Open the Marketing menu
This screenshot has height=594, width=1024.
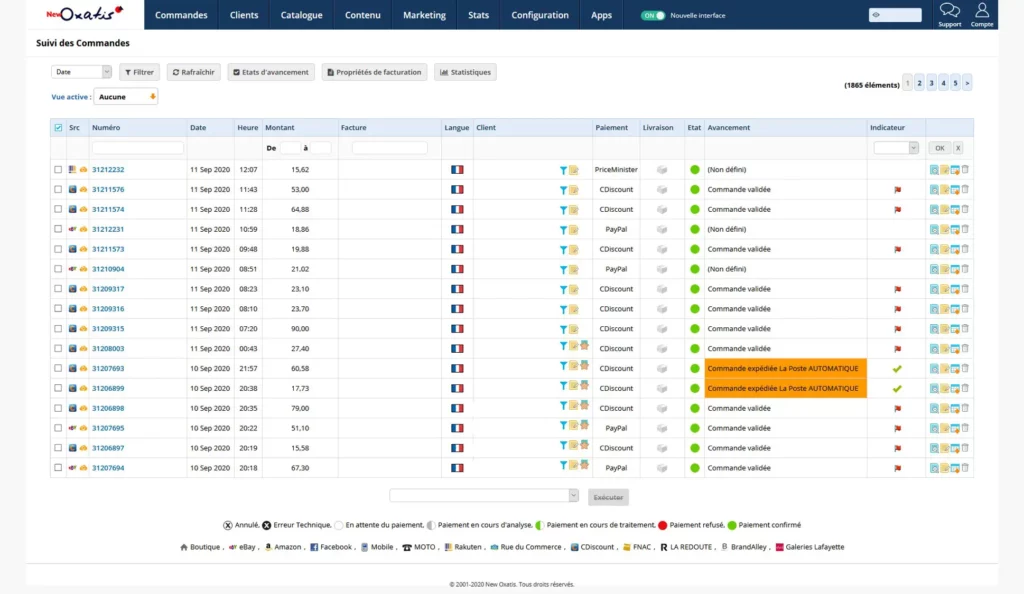pyautogui.click(x=424, y=15)
